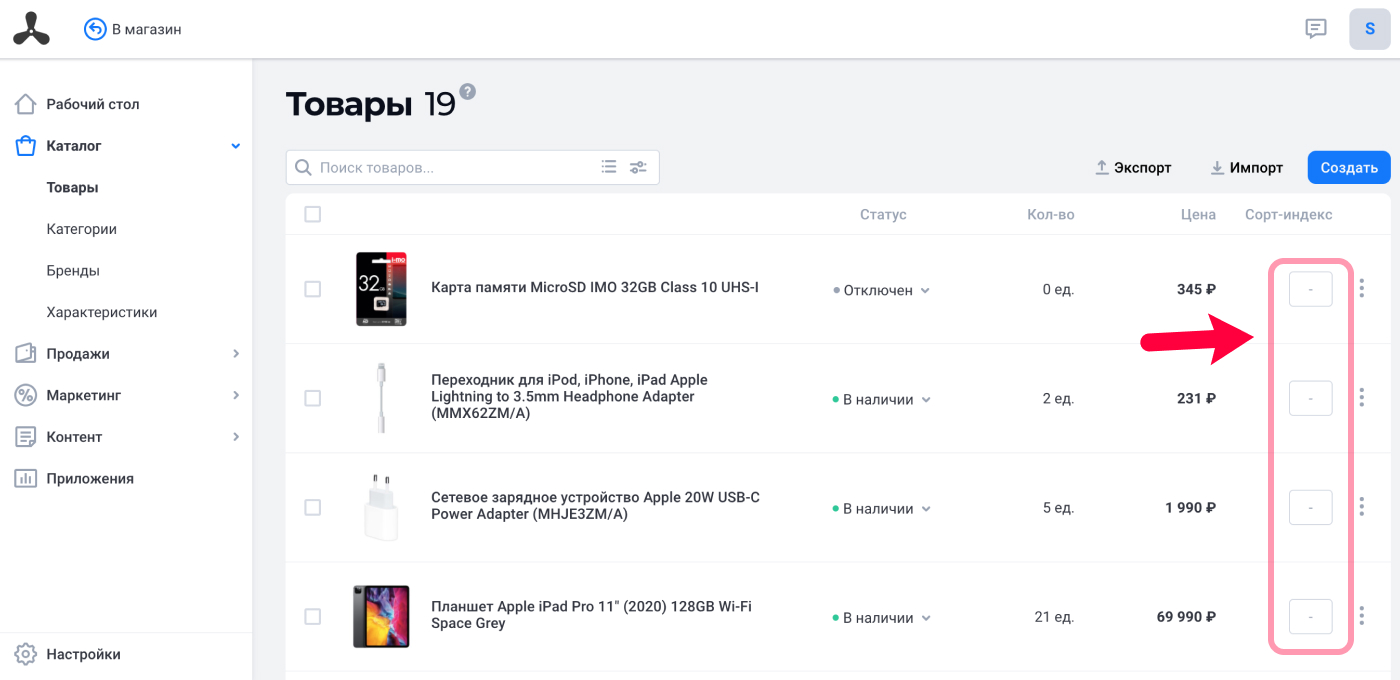This screenshot has width=1400, height=680.
Task: Click the Экспорт button label
Action: pyautogui.click(x=1142, y=168)
